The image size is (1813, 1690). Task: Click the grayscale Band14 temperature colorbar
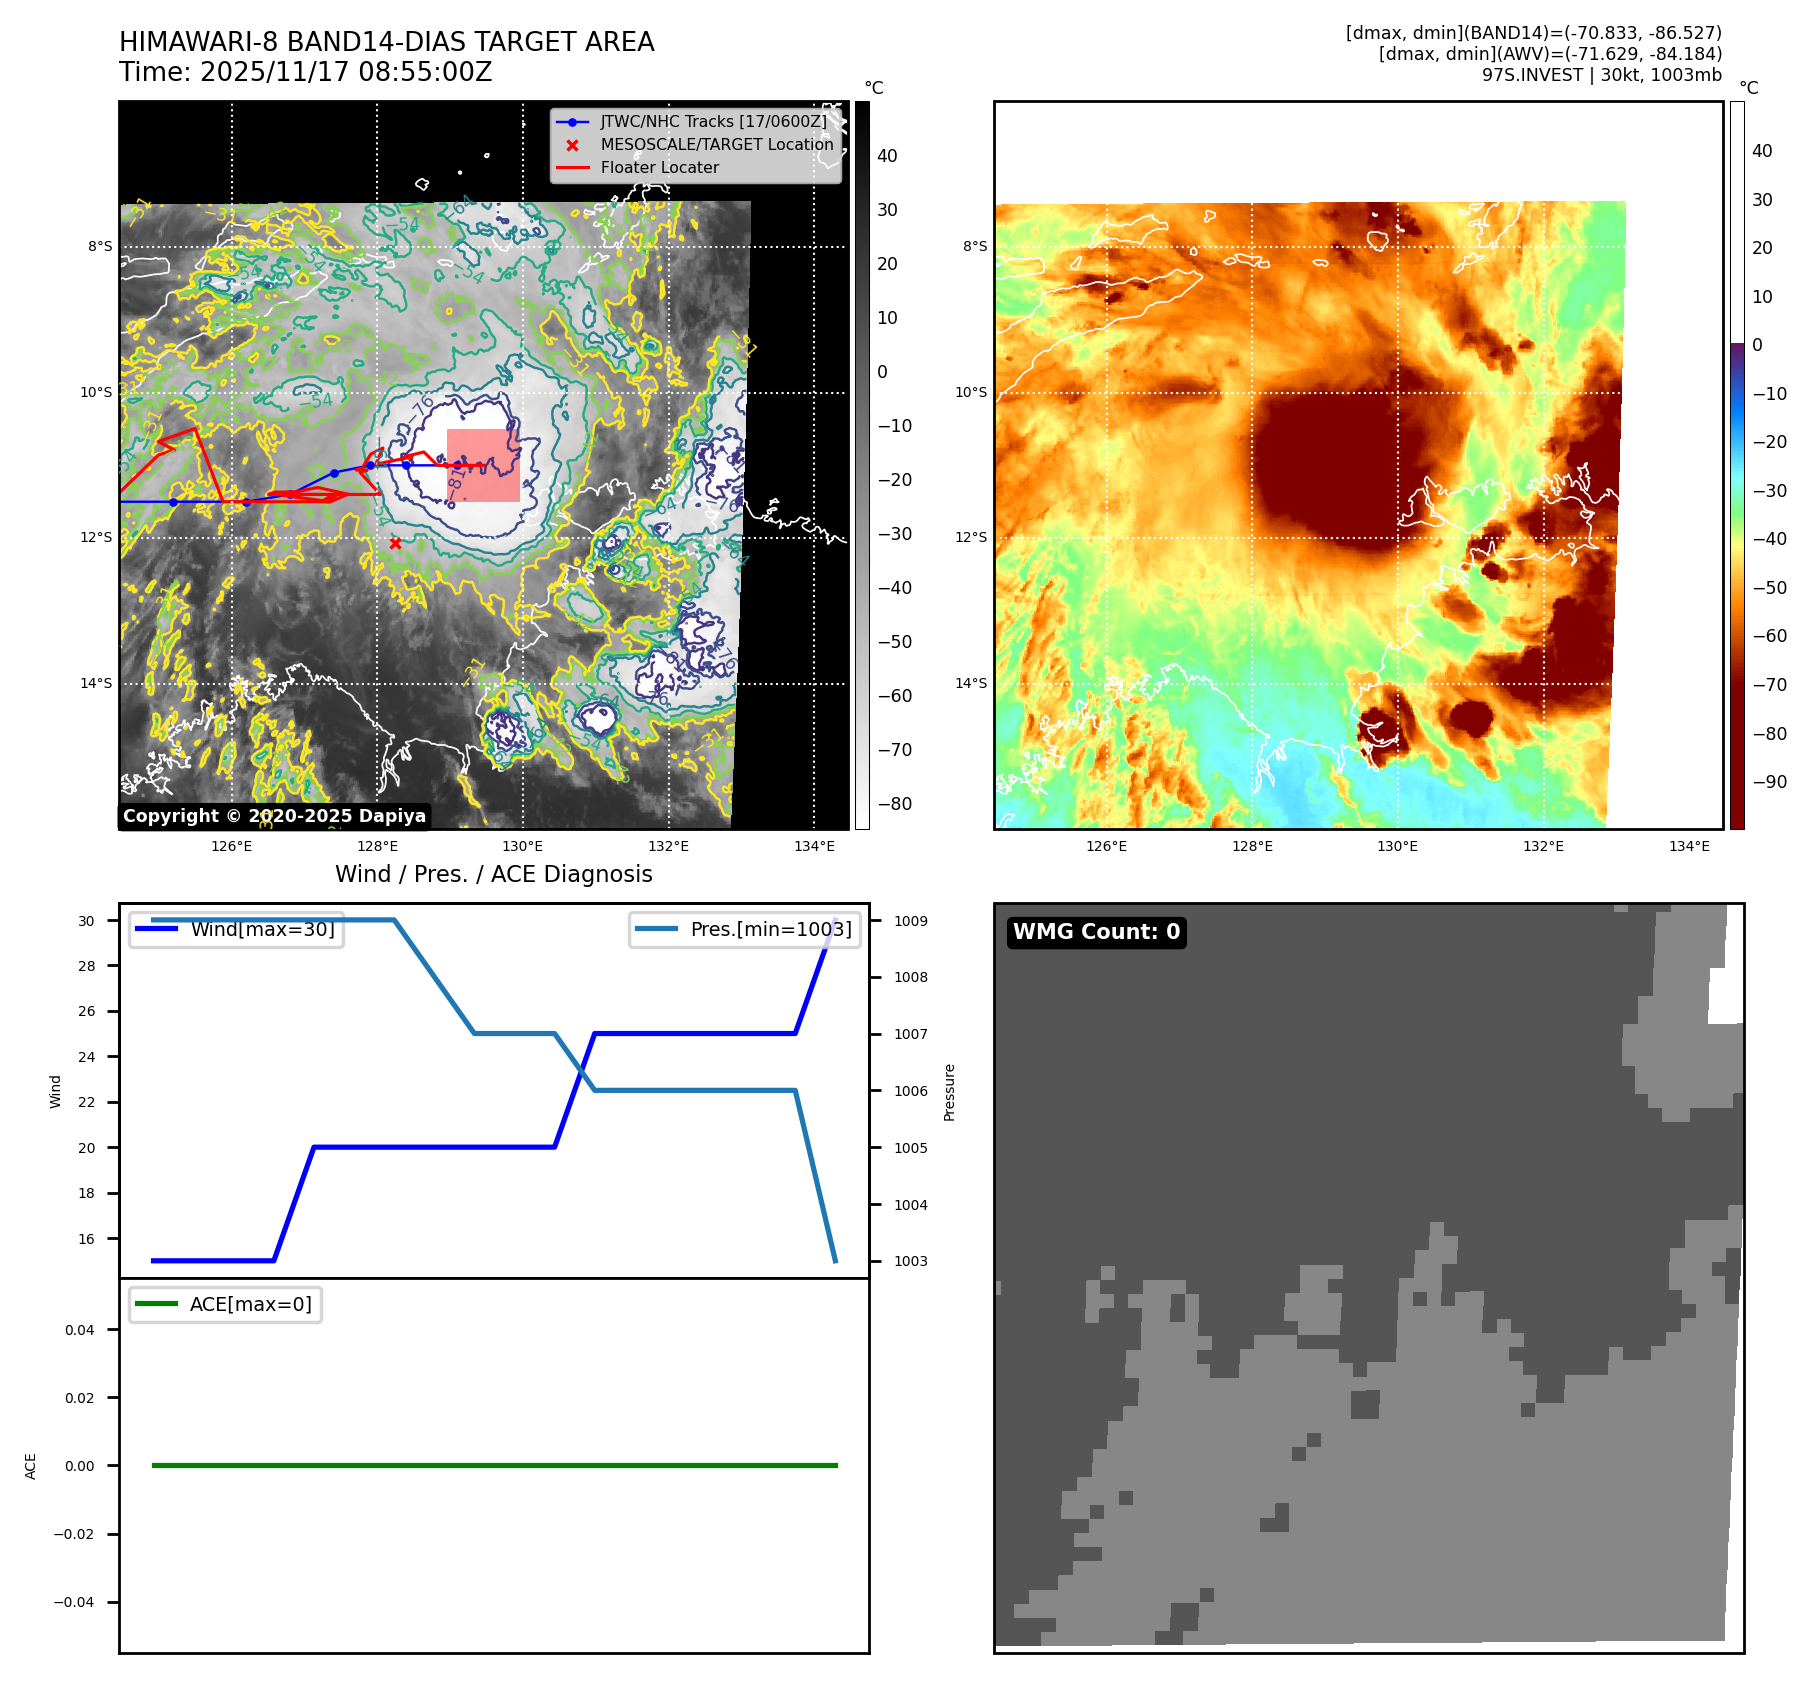click(x=862, y=465)
